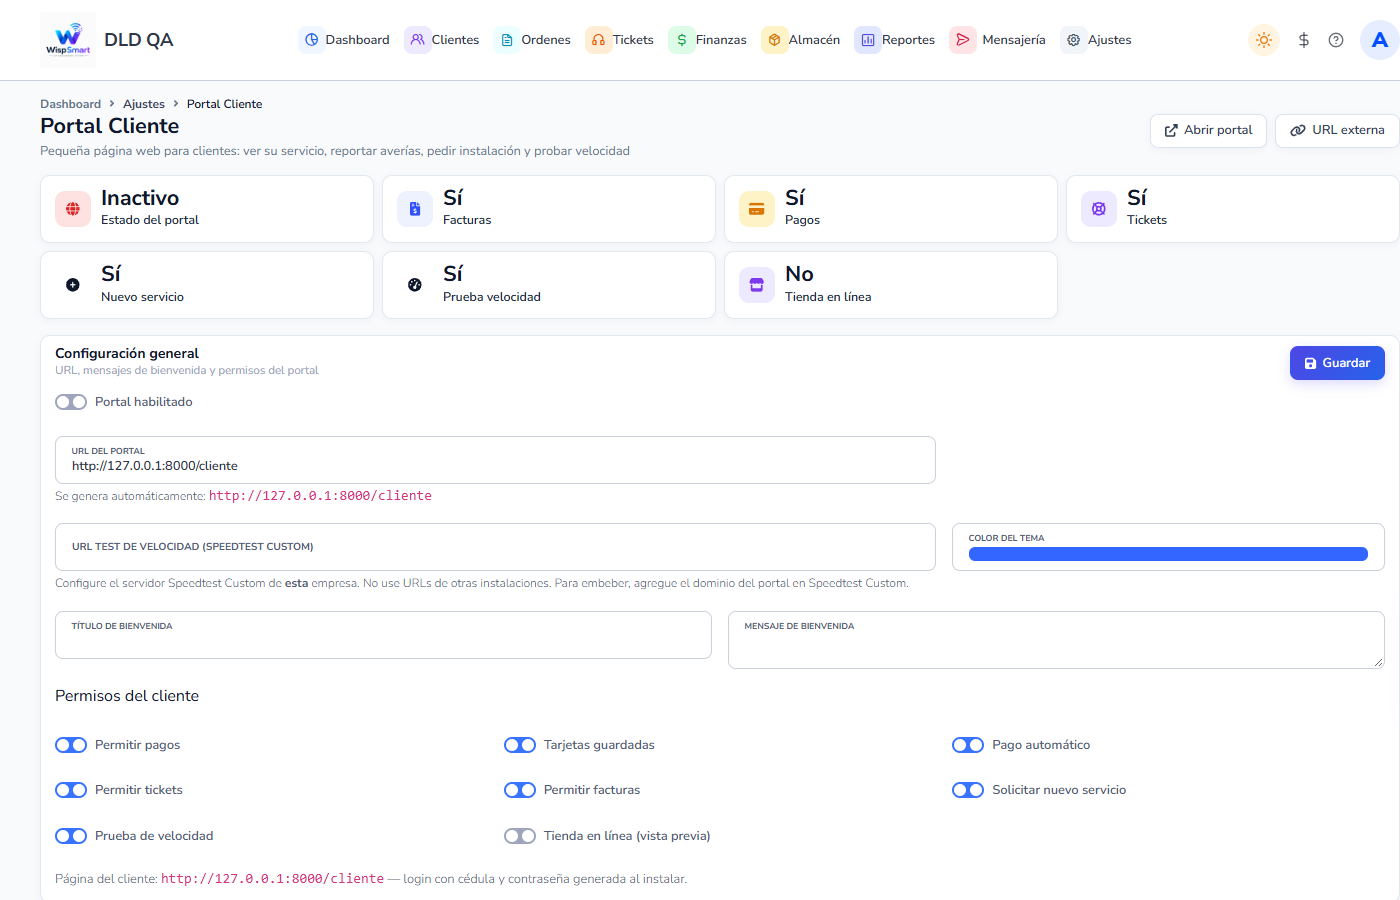Click the globe icon on Estado del portal card
Viewport: 1400px width, 900px height.
pyautogui.click(x=73, y=209)
